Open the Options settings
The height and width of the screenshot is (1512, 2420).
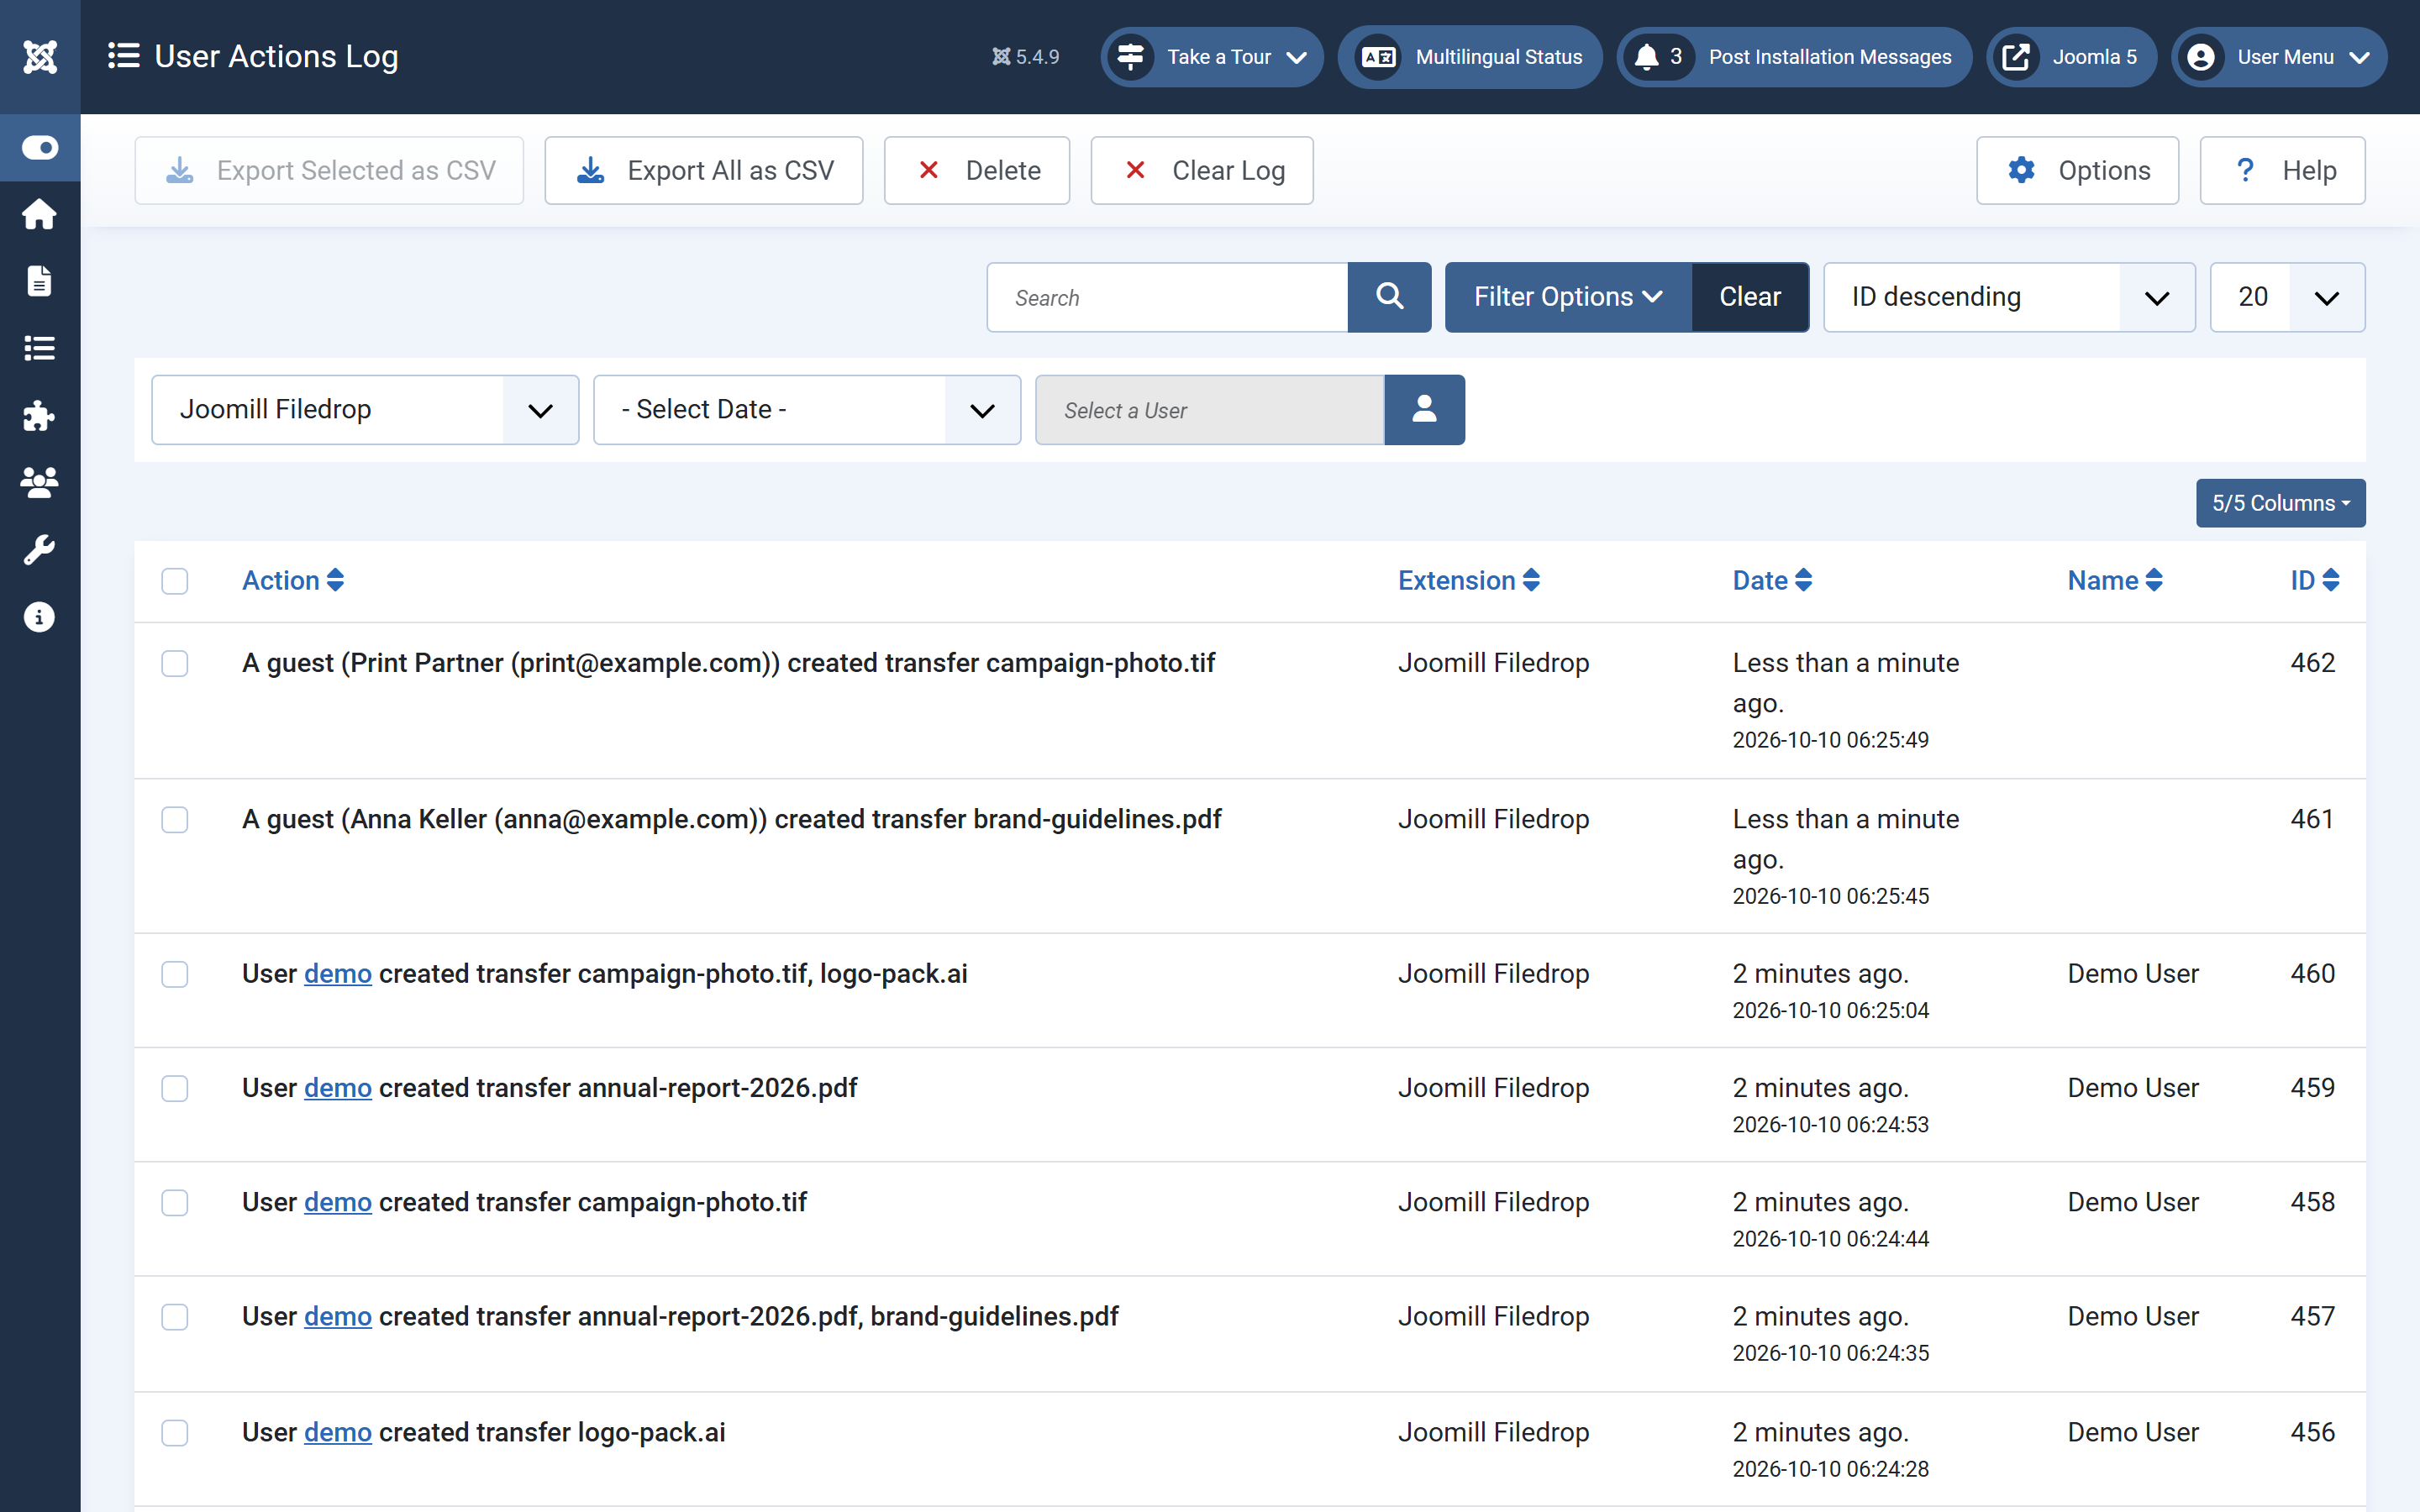[2078, 171]
